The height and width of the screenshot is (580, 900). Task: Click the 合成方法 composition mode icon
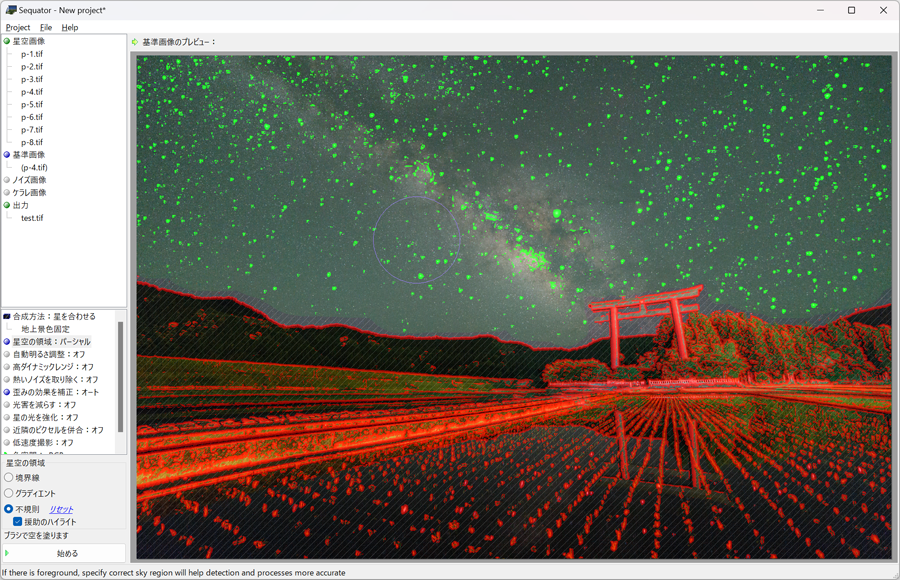tap(7, 316)
